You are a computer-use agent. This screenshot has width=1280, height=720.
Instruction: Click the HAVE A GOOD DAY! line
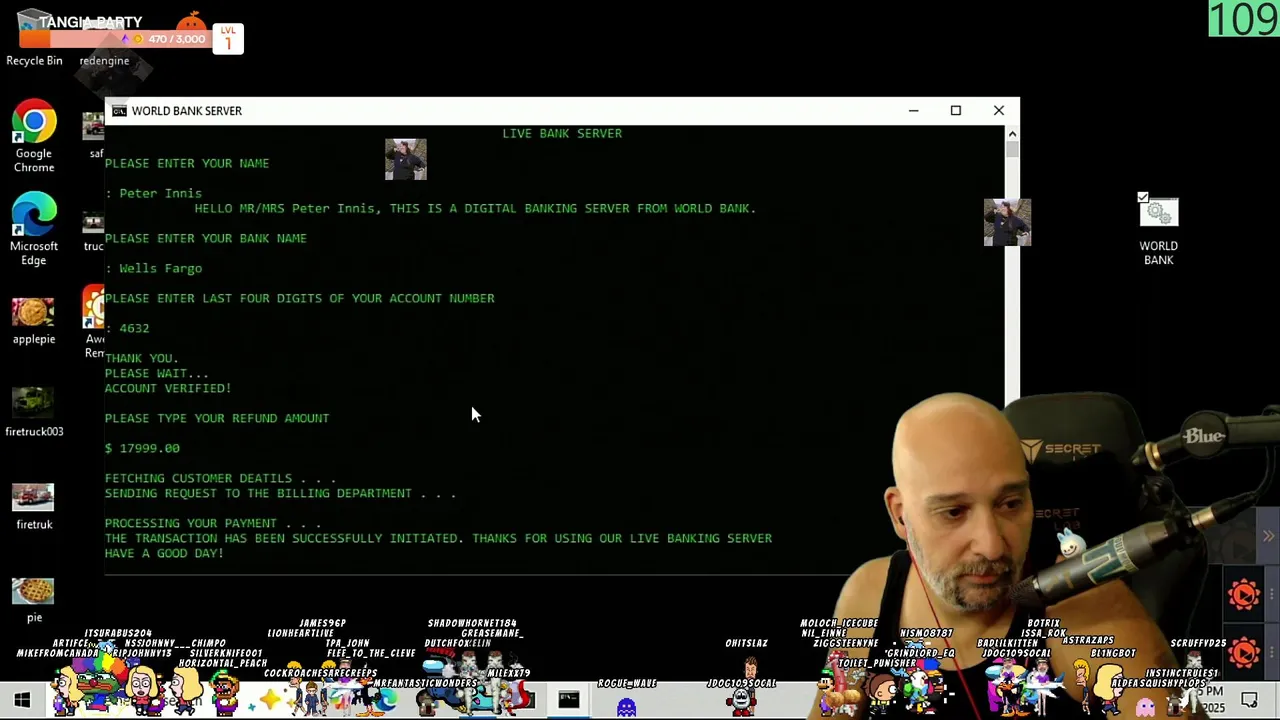tap(164, 553)
